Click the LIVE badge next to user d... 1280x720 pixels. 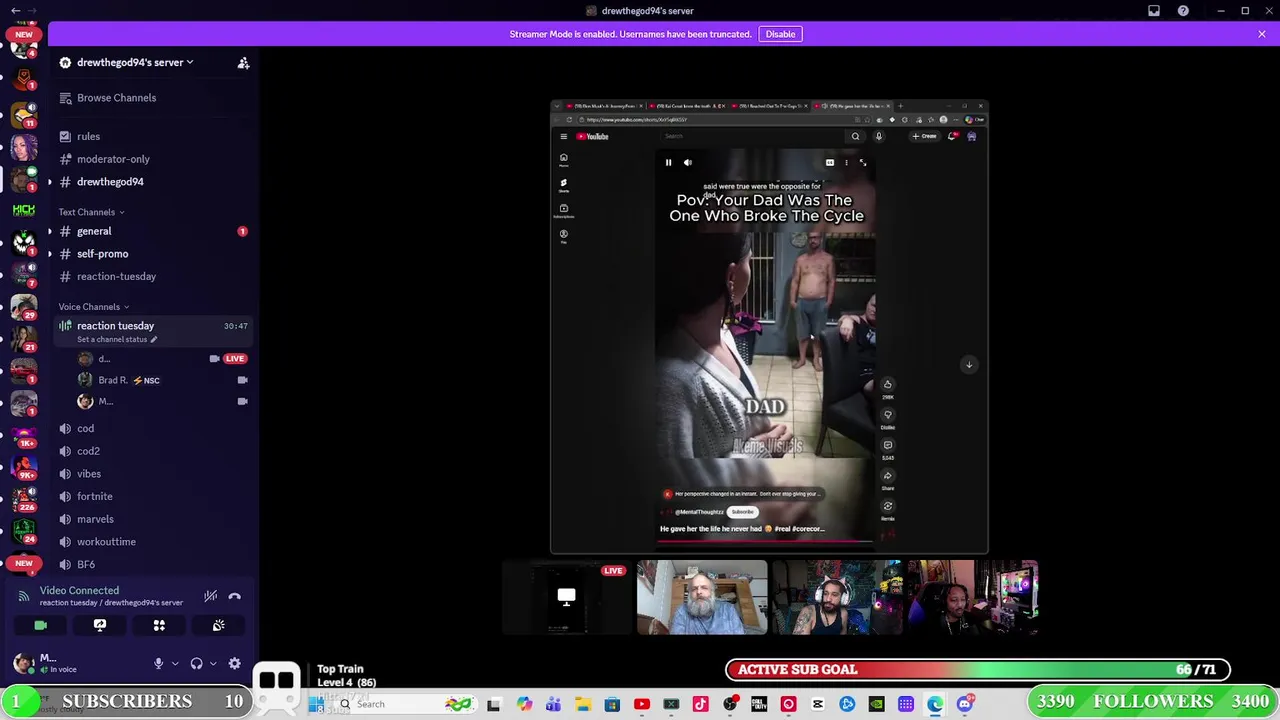click(235, 358)
